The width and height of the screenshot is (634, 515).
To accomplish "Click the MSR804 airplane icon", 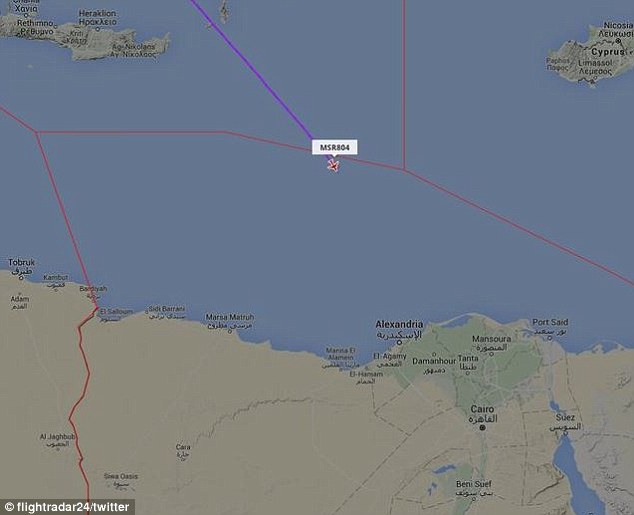I will 333,165.
